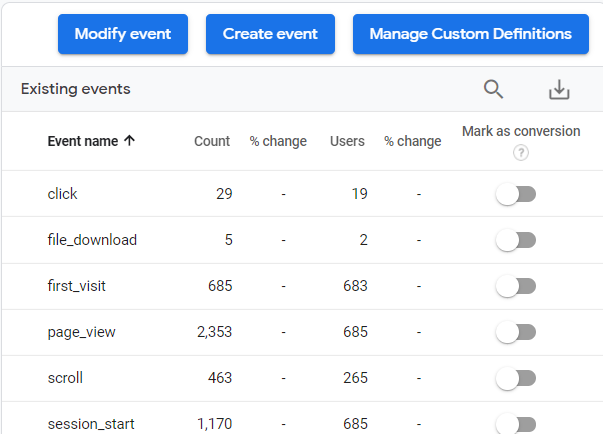The width and height of the screenshot is (603, 434).
Task: Mark page_view as a conversion
Action: [516, 332]
